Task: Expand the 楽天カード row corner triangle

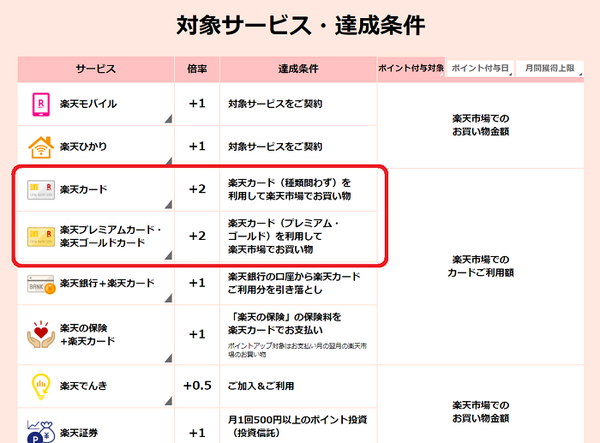Action: (x=168, y=205)
